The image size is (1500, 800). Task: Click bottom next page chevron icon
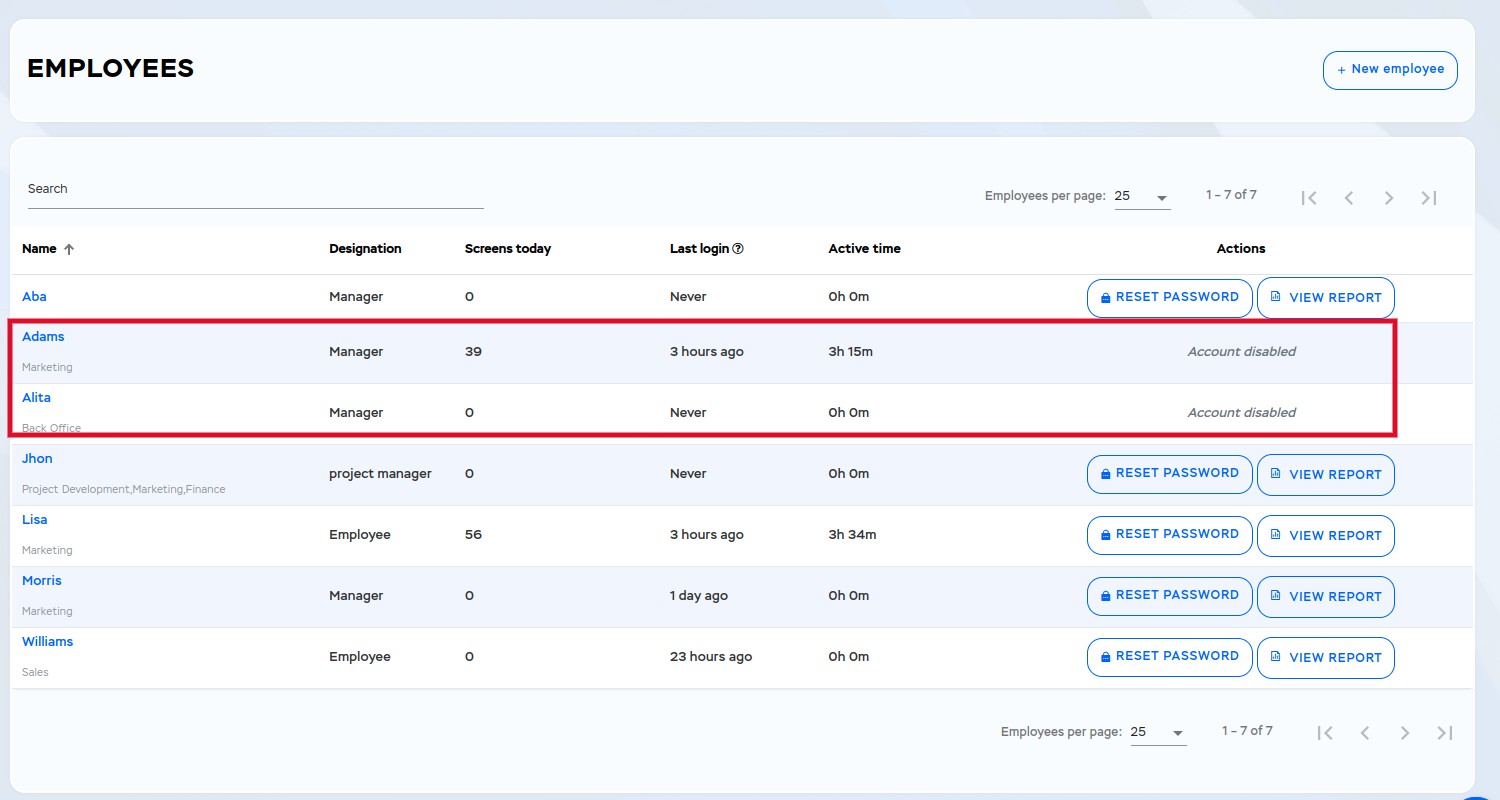coord(1405,733)
